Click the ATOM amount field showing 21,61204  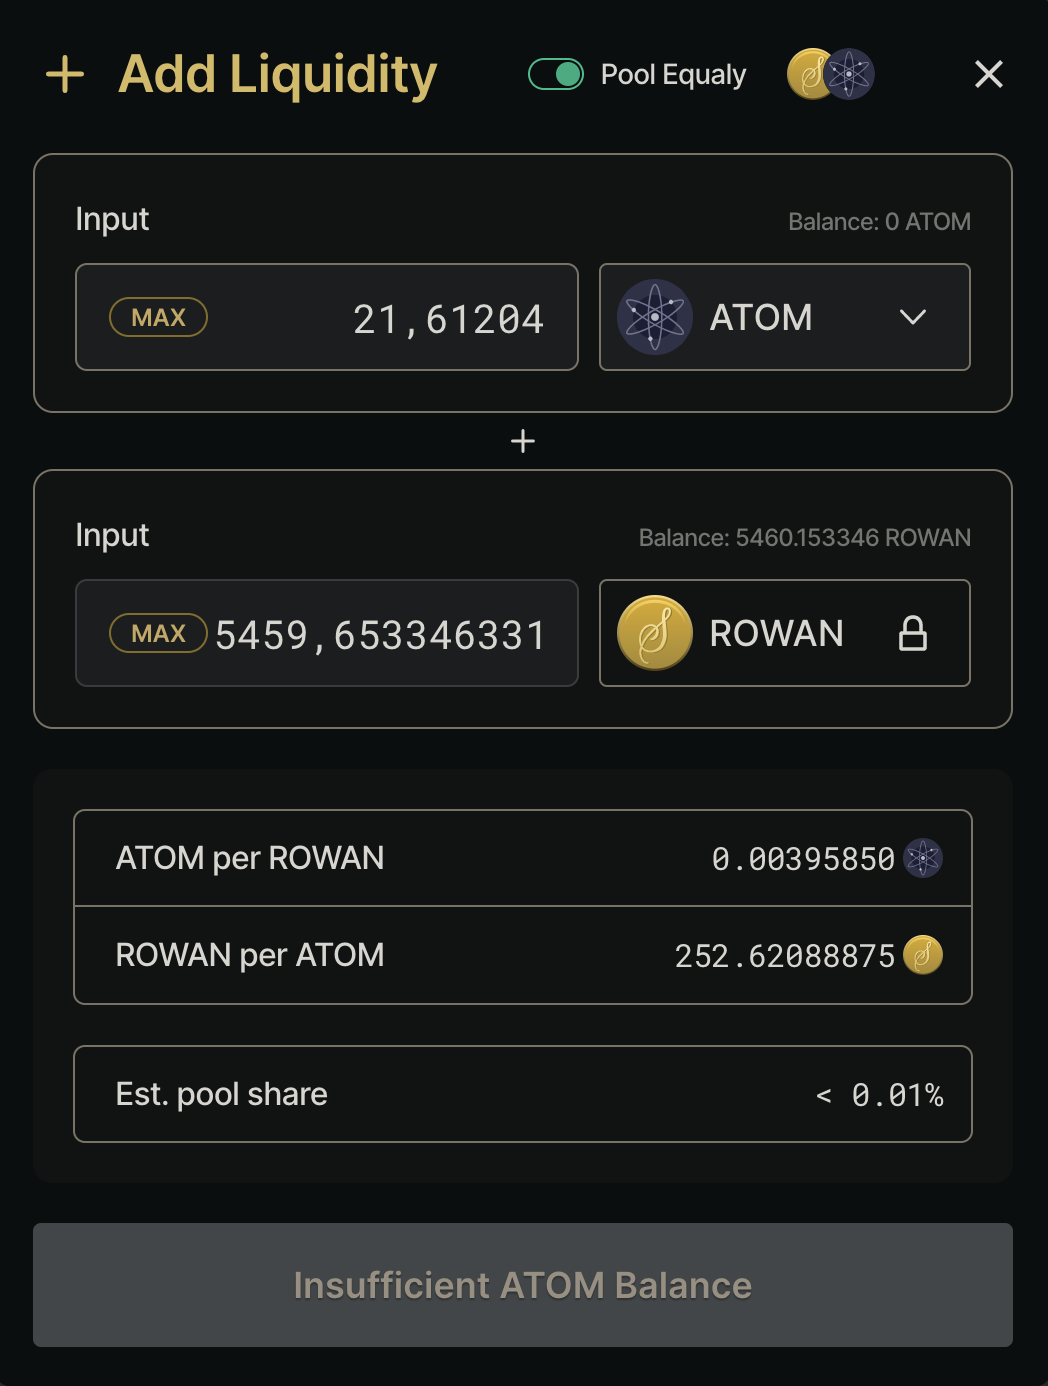420,319
